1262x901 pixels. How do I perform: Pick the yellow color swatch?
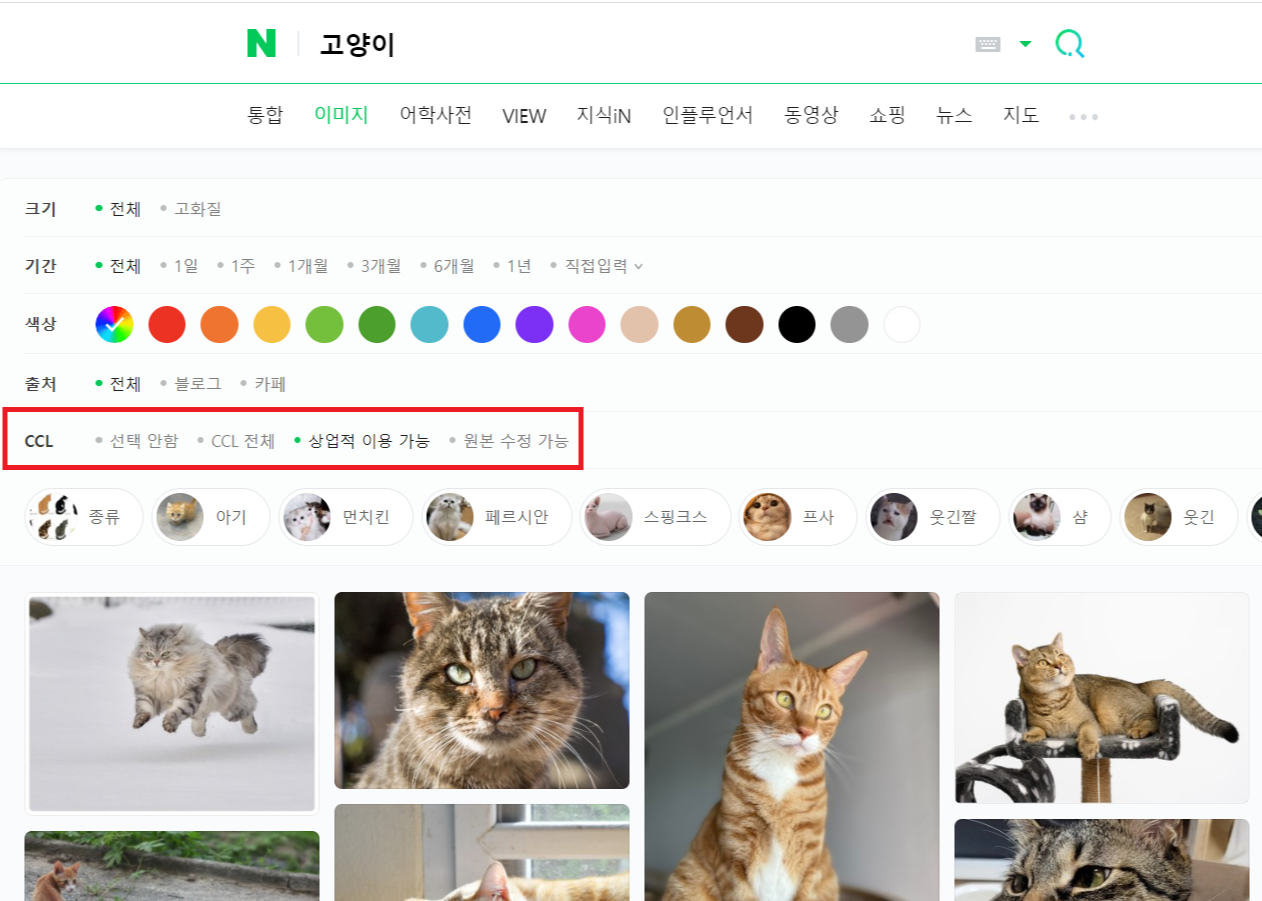(x=272, y=325)
